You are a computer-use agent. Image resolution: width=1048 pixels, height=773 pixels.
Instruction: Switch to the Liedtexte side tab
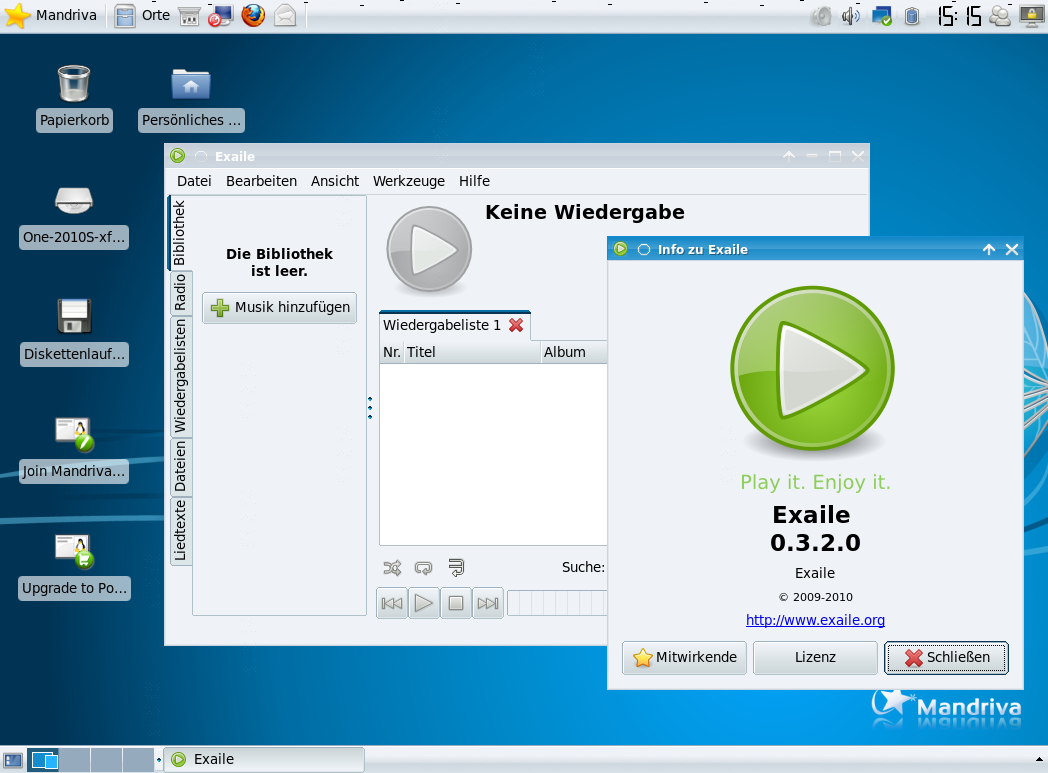180,530
